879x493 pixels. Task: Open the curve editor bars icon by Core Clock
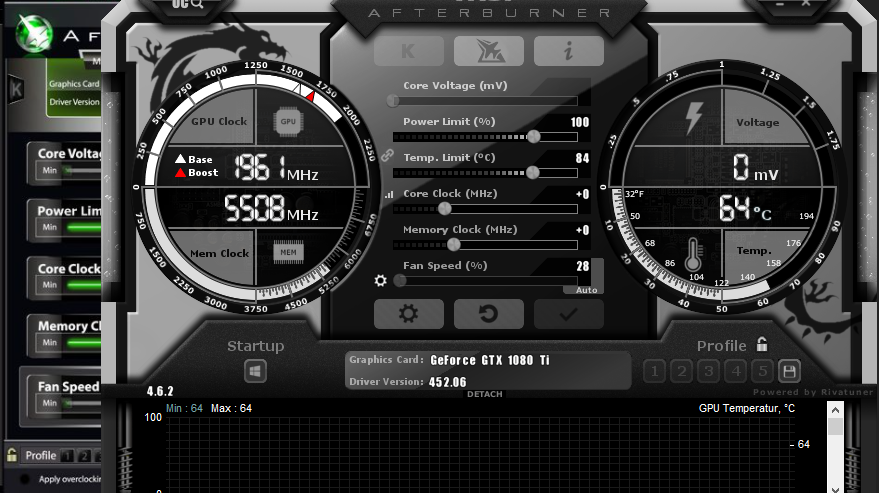tap(389, 195)
